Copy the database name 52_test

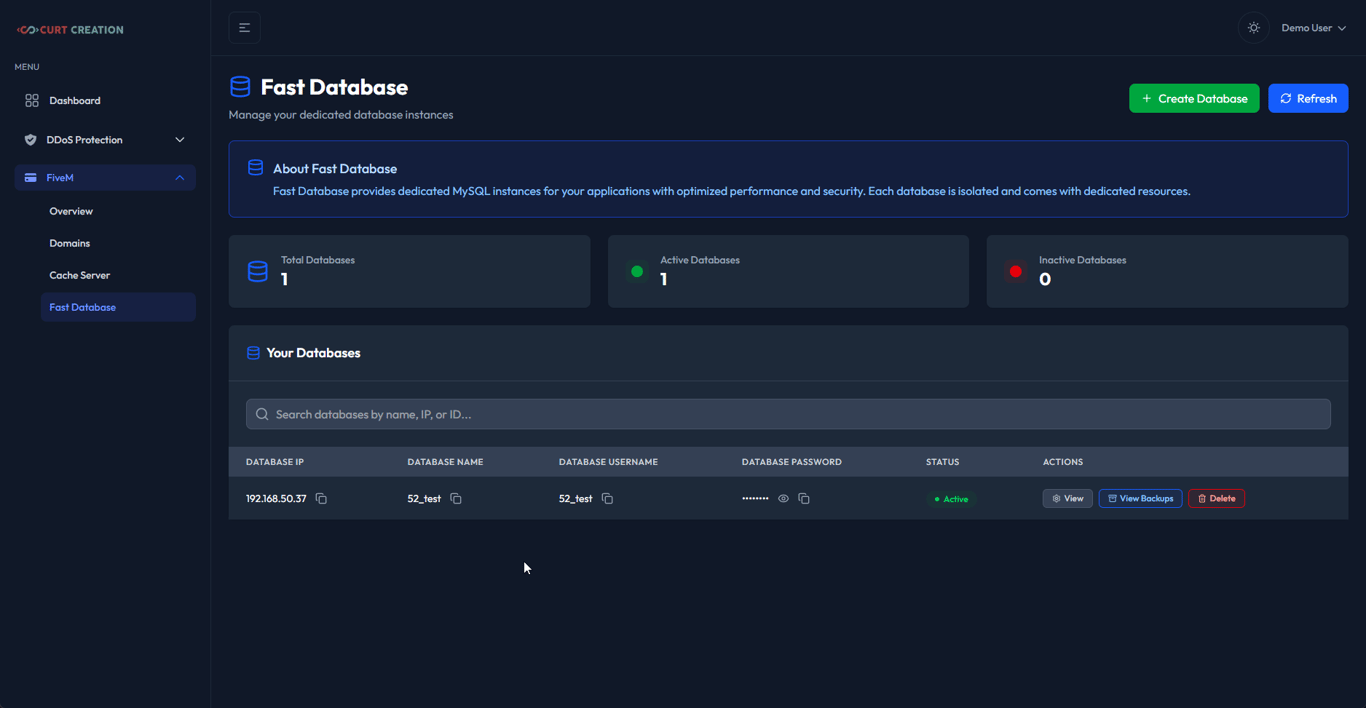[x=456, y=498]
